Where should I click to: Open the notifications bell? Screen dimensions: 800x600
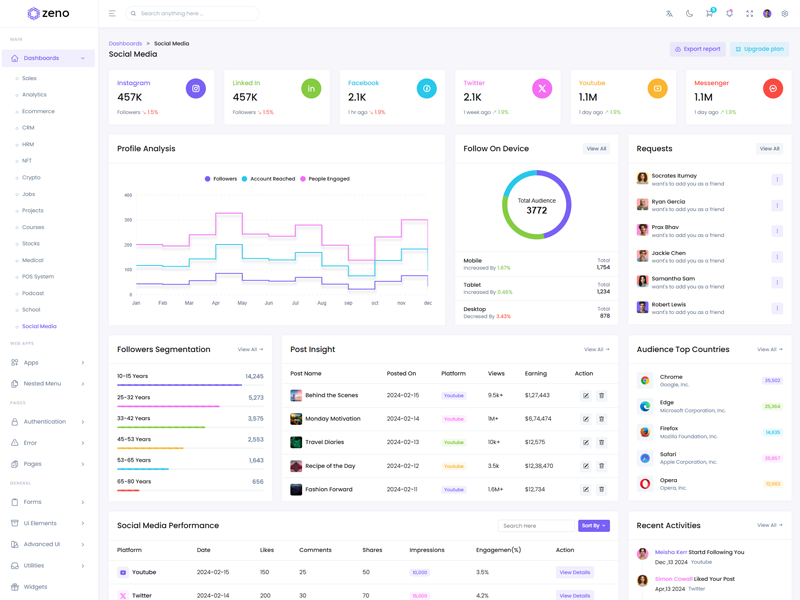[729, 14]
